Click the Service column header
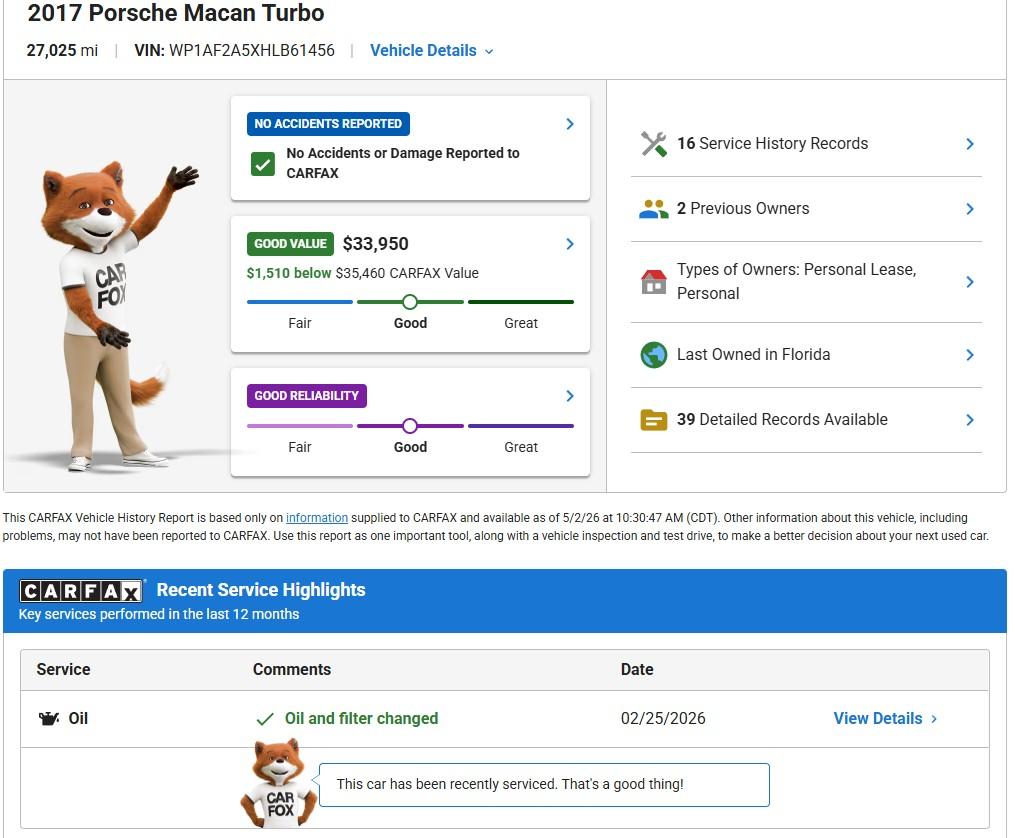 63,669
